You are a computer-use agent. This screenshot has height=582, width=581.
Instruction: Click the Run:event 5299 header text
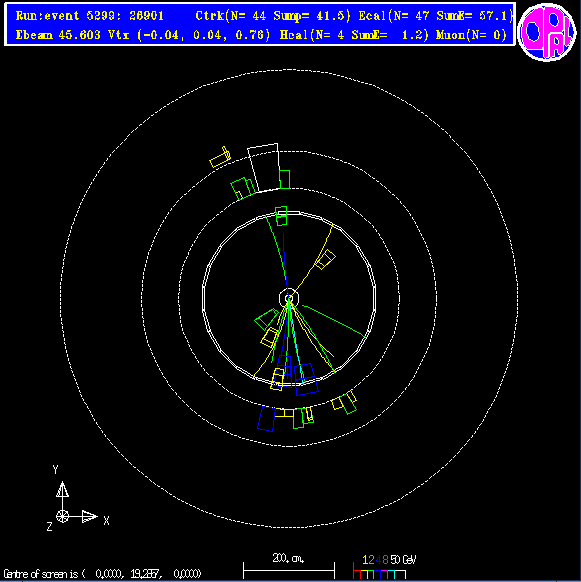(x=89, y=16)
